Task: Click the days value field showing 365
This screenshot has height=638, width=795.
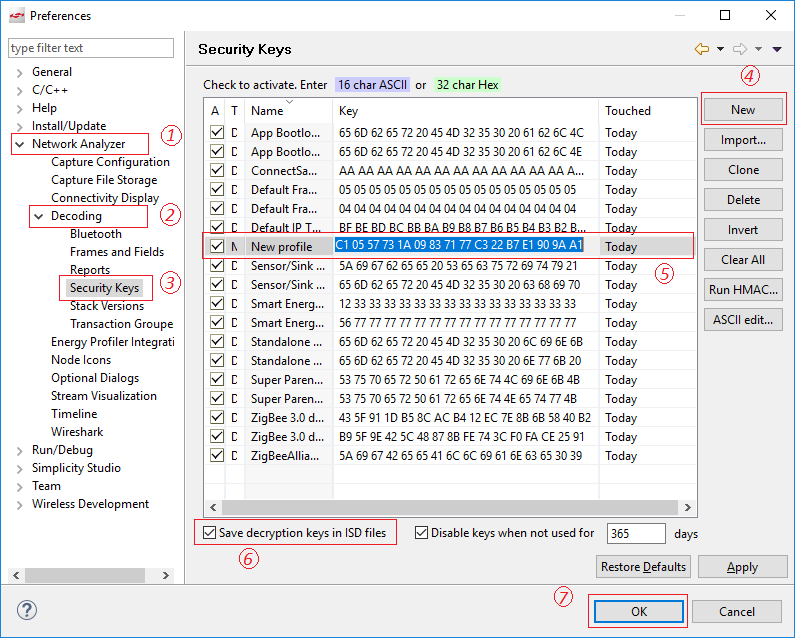Action: coord(636,533)
